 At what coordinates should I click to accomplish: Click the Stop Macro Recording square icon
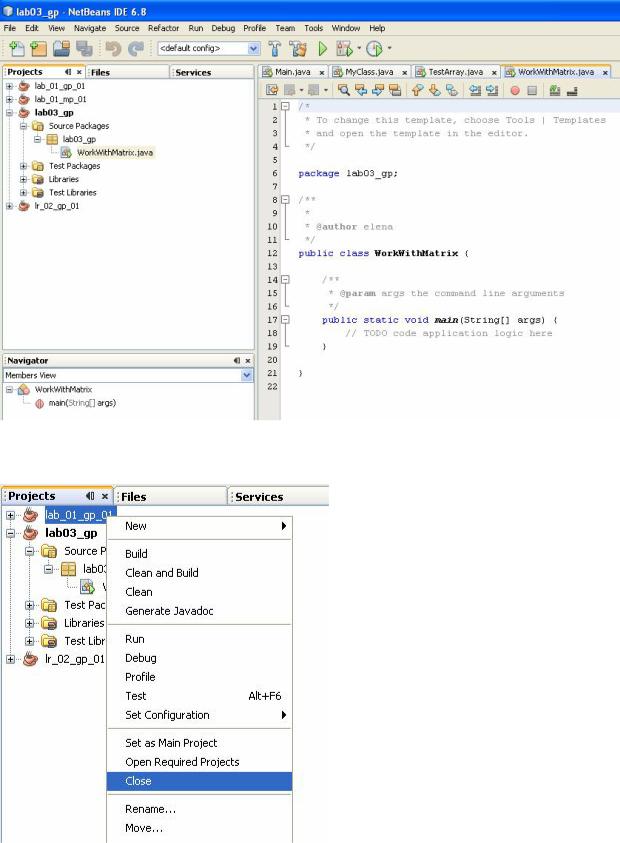coord(532,90)
